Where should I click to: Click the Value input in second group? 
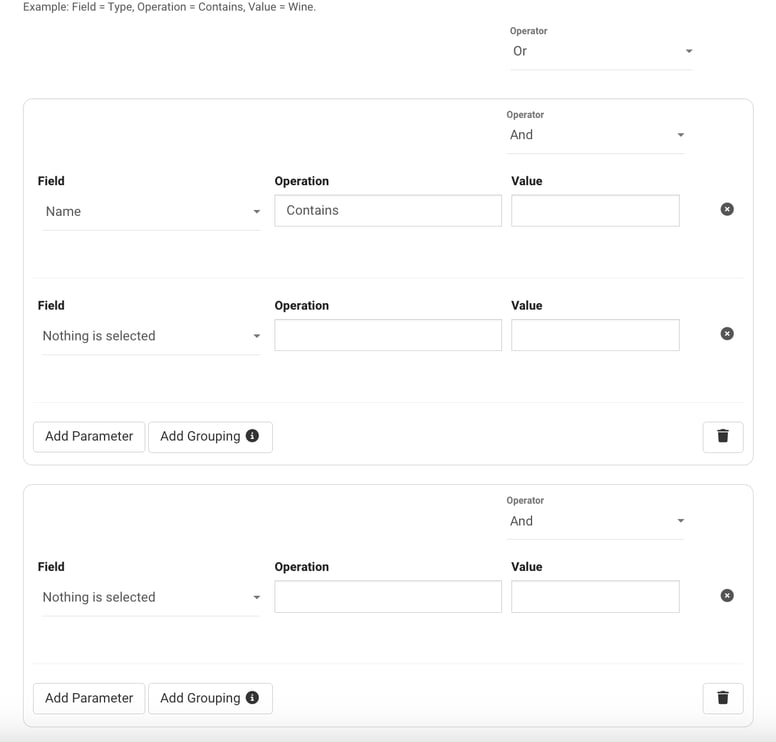(x=595, y=596)
